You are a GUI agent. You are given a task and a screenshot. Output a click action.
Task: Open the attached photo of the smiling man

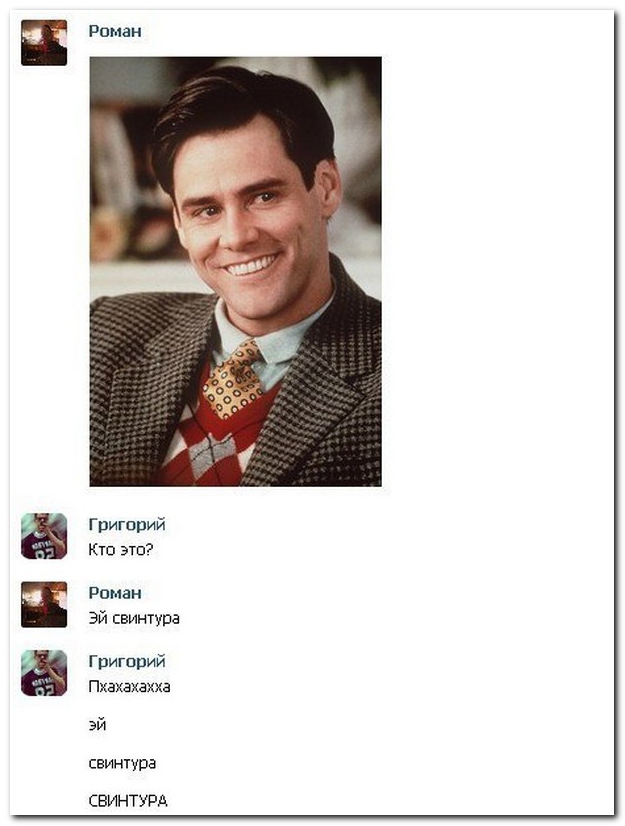[236, 271]
